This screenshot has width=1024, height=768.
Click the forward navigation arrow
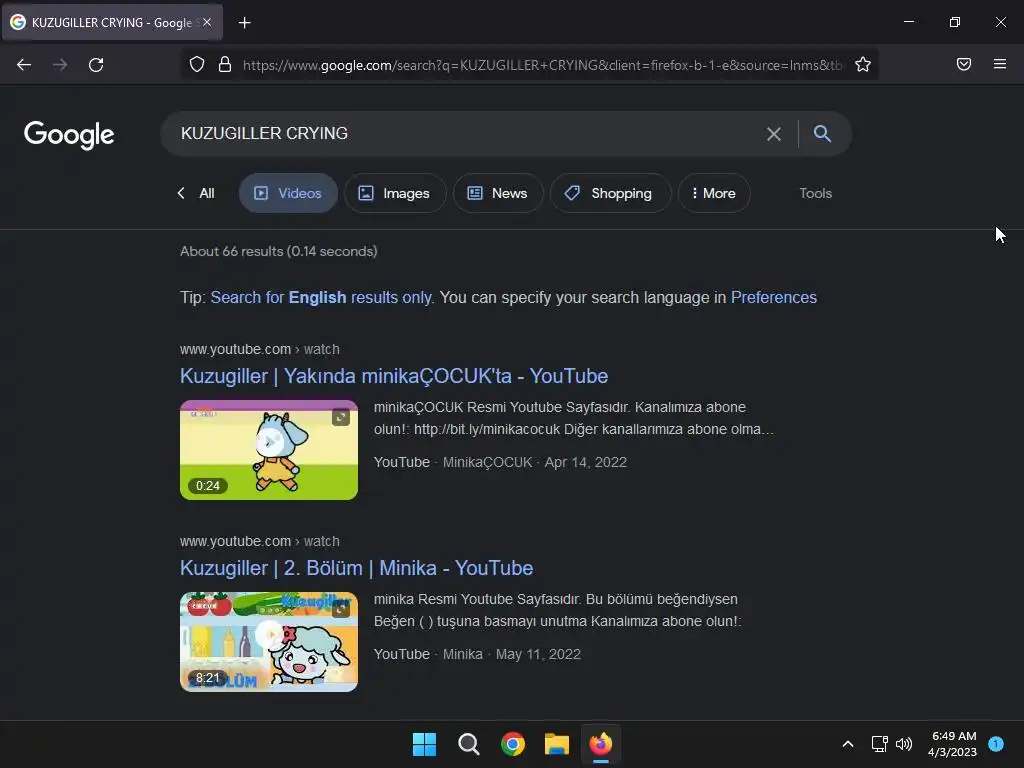[60, 65]
